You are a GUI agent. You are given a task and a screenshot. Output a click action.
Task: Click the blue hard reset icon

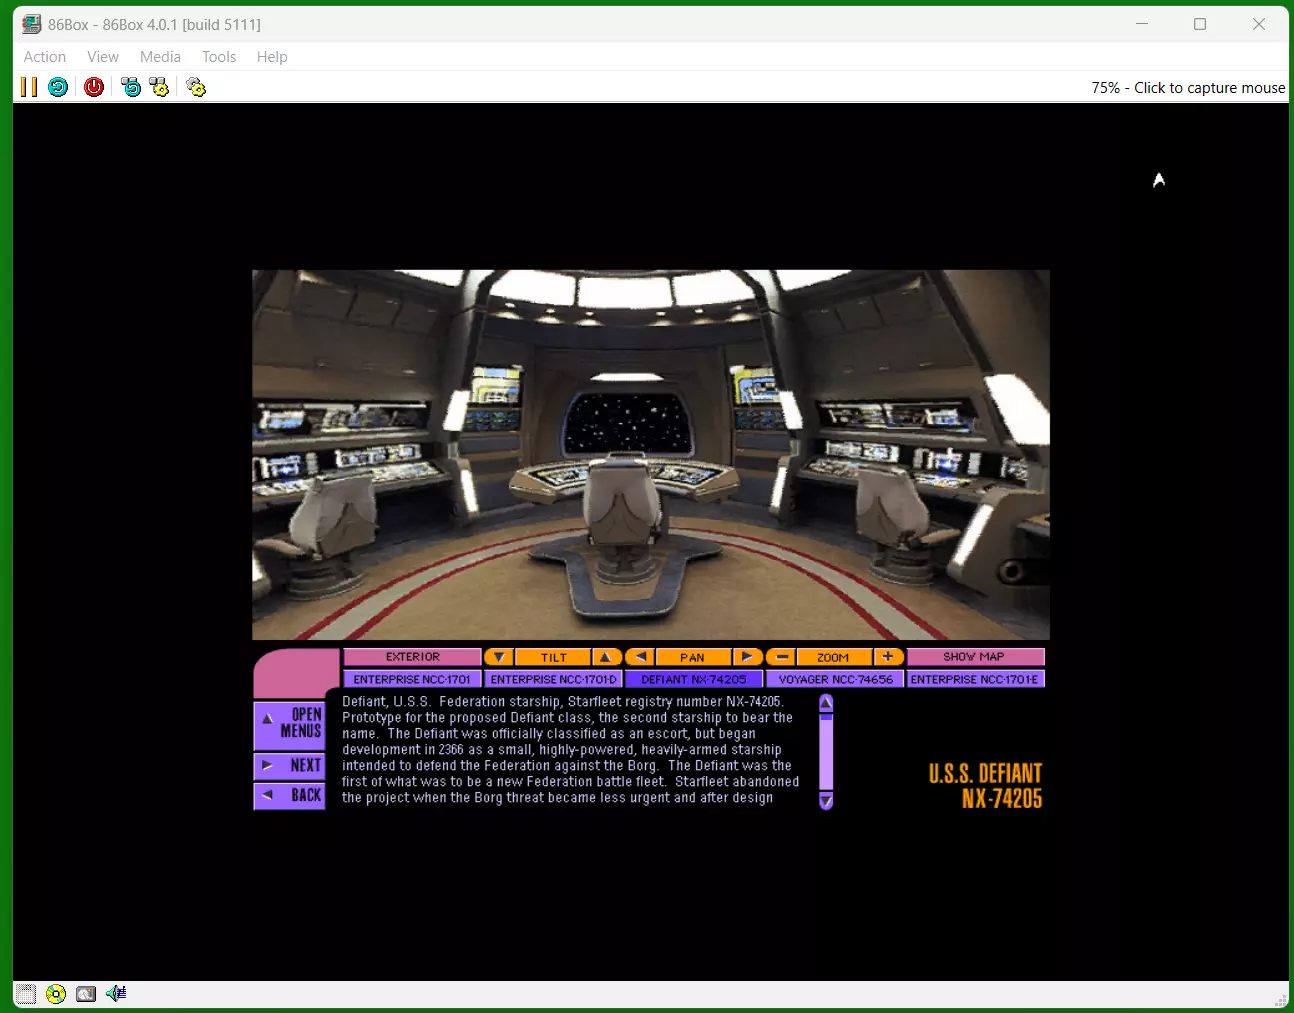(x=58, y=87)
